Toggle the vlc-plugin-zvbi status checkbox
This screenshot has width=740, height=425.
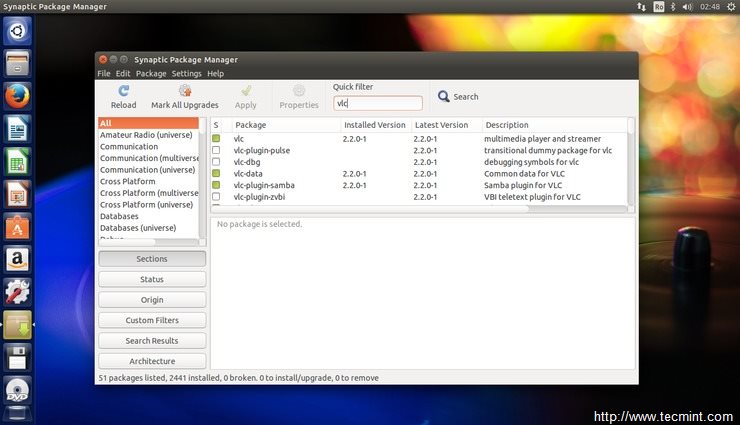[216, 197]
